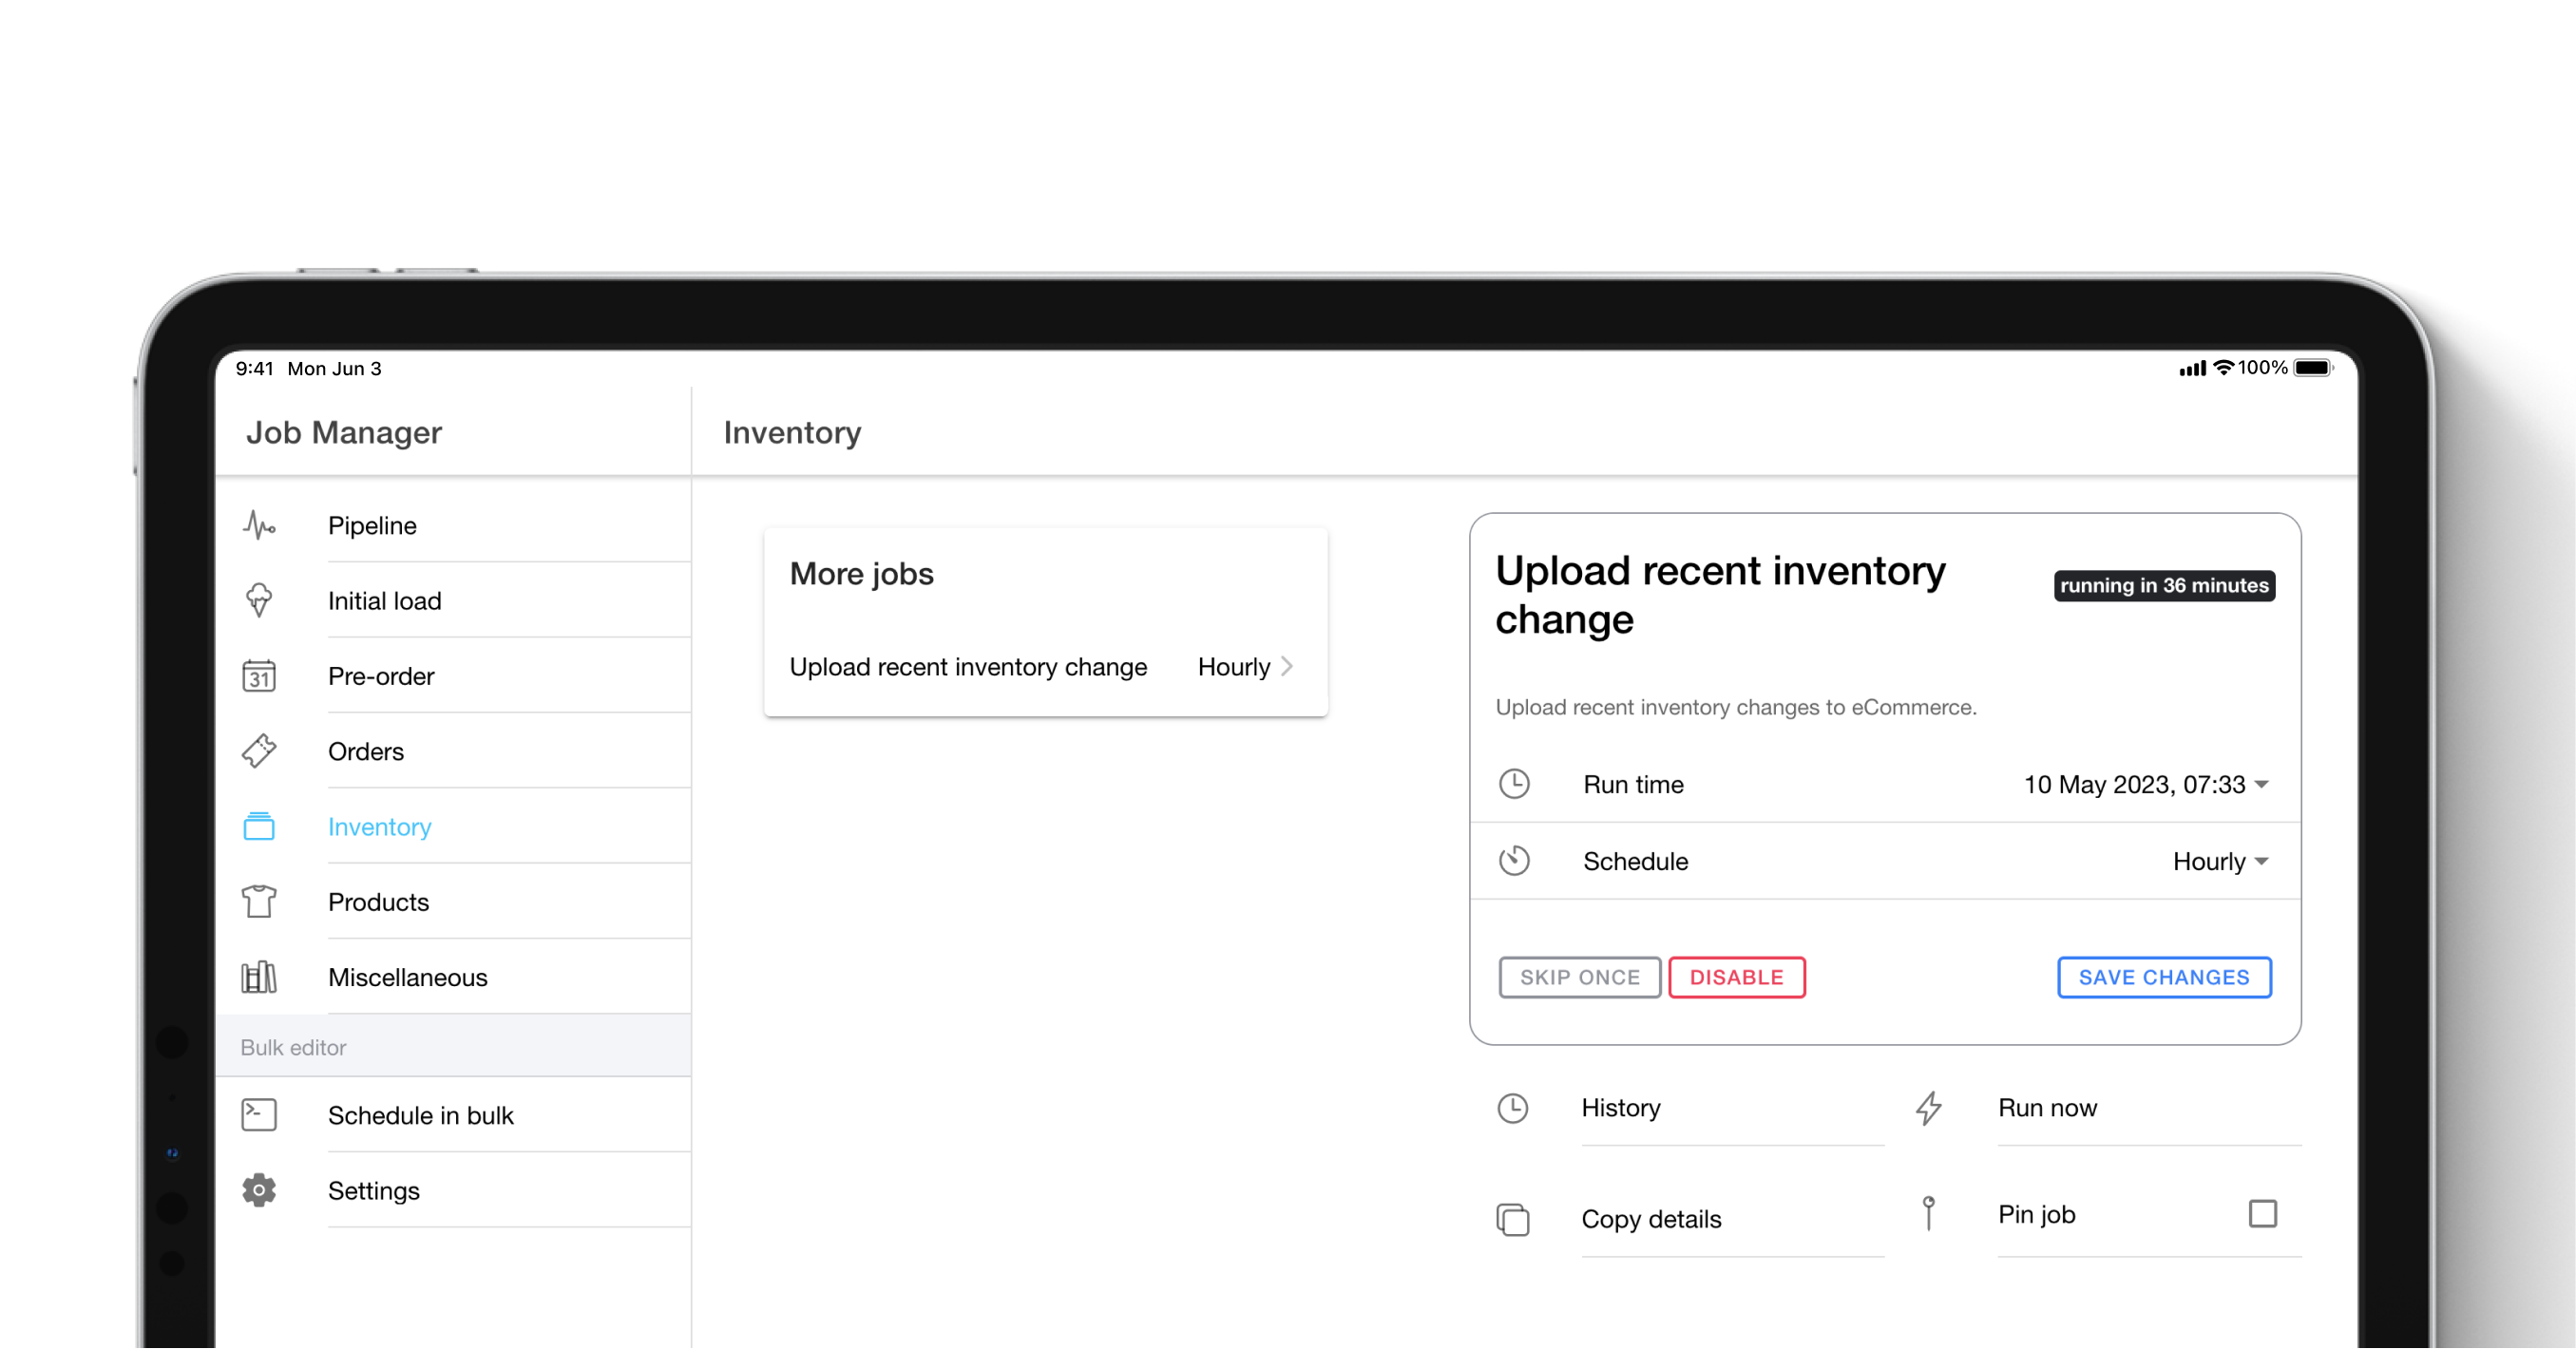Select Pre-order in the sidebar
The width and height of the screenshot is (2576, 1349).
coord(454,676)
